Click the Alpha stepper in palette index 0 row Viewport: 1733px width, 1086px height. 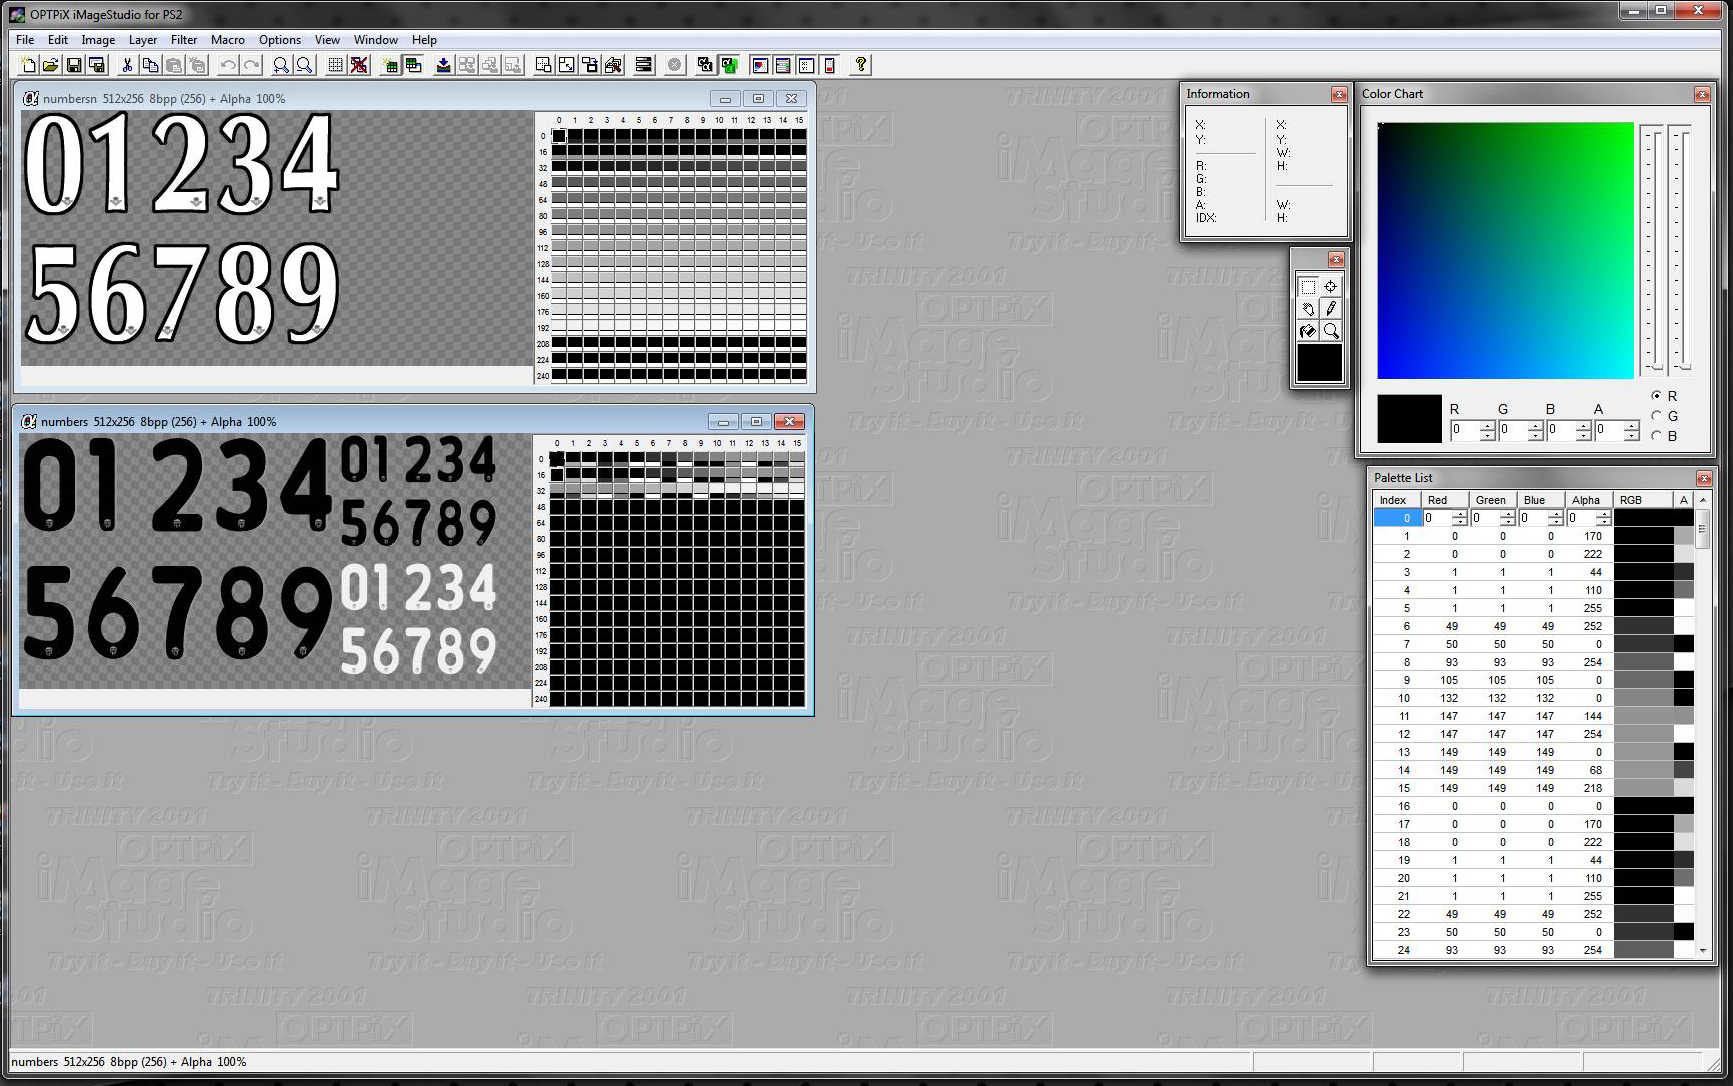(1604, 518)
